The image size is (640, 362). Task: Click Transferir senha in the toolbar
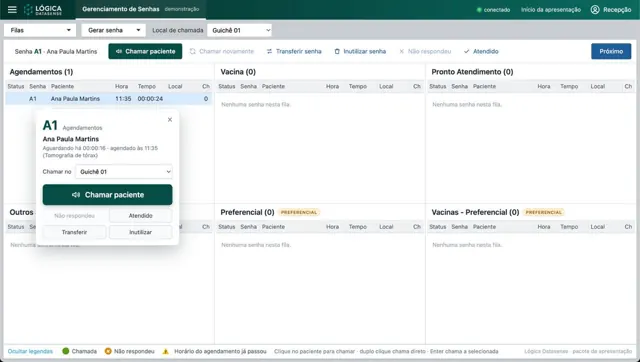(x=294, y=51)
